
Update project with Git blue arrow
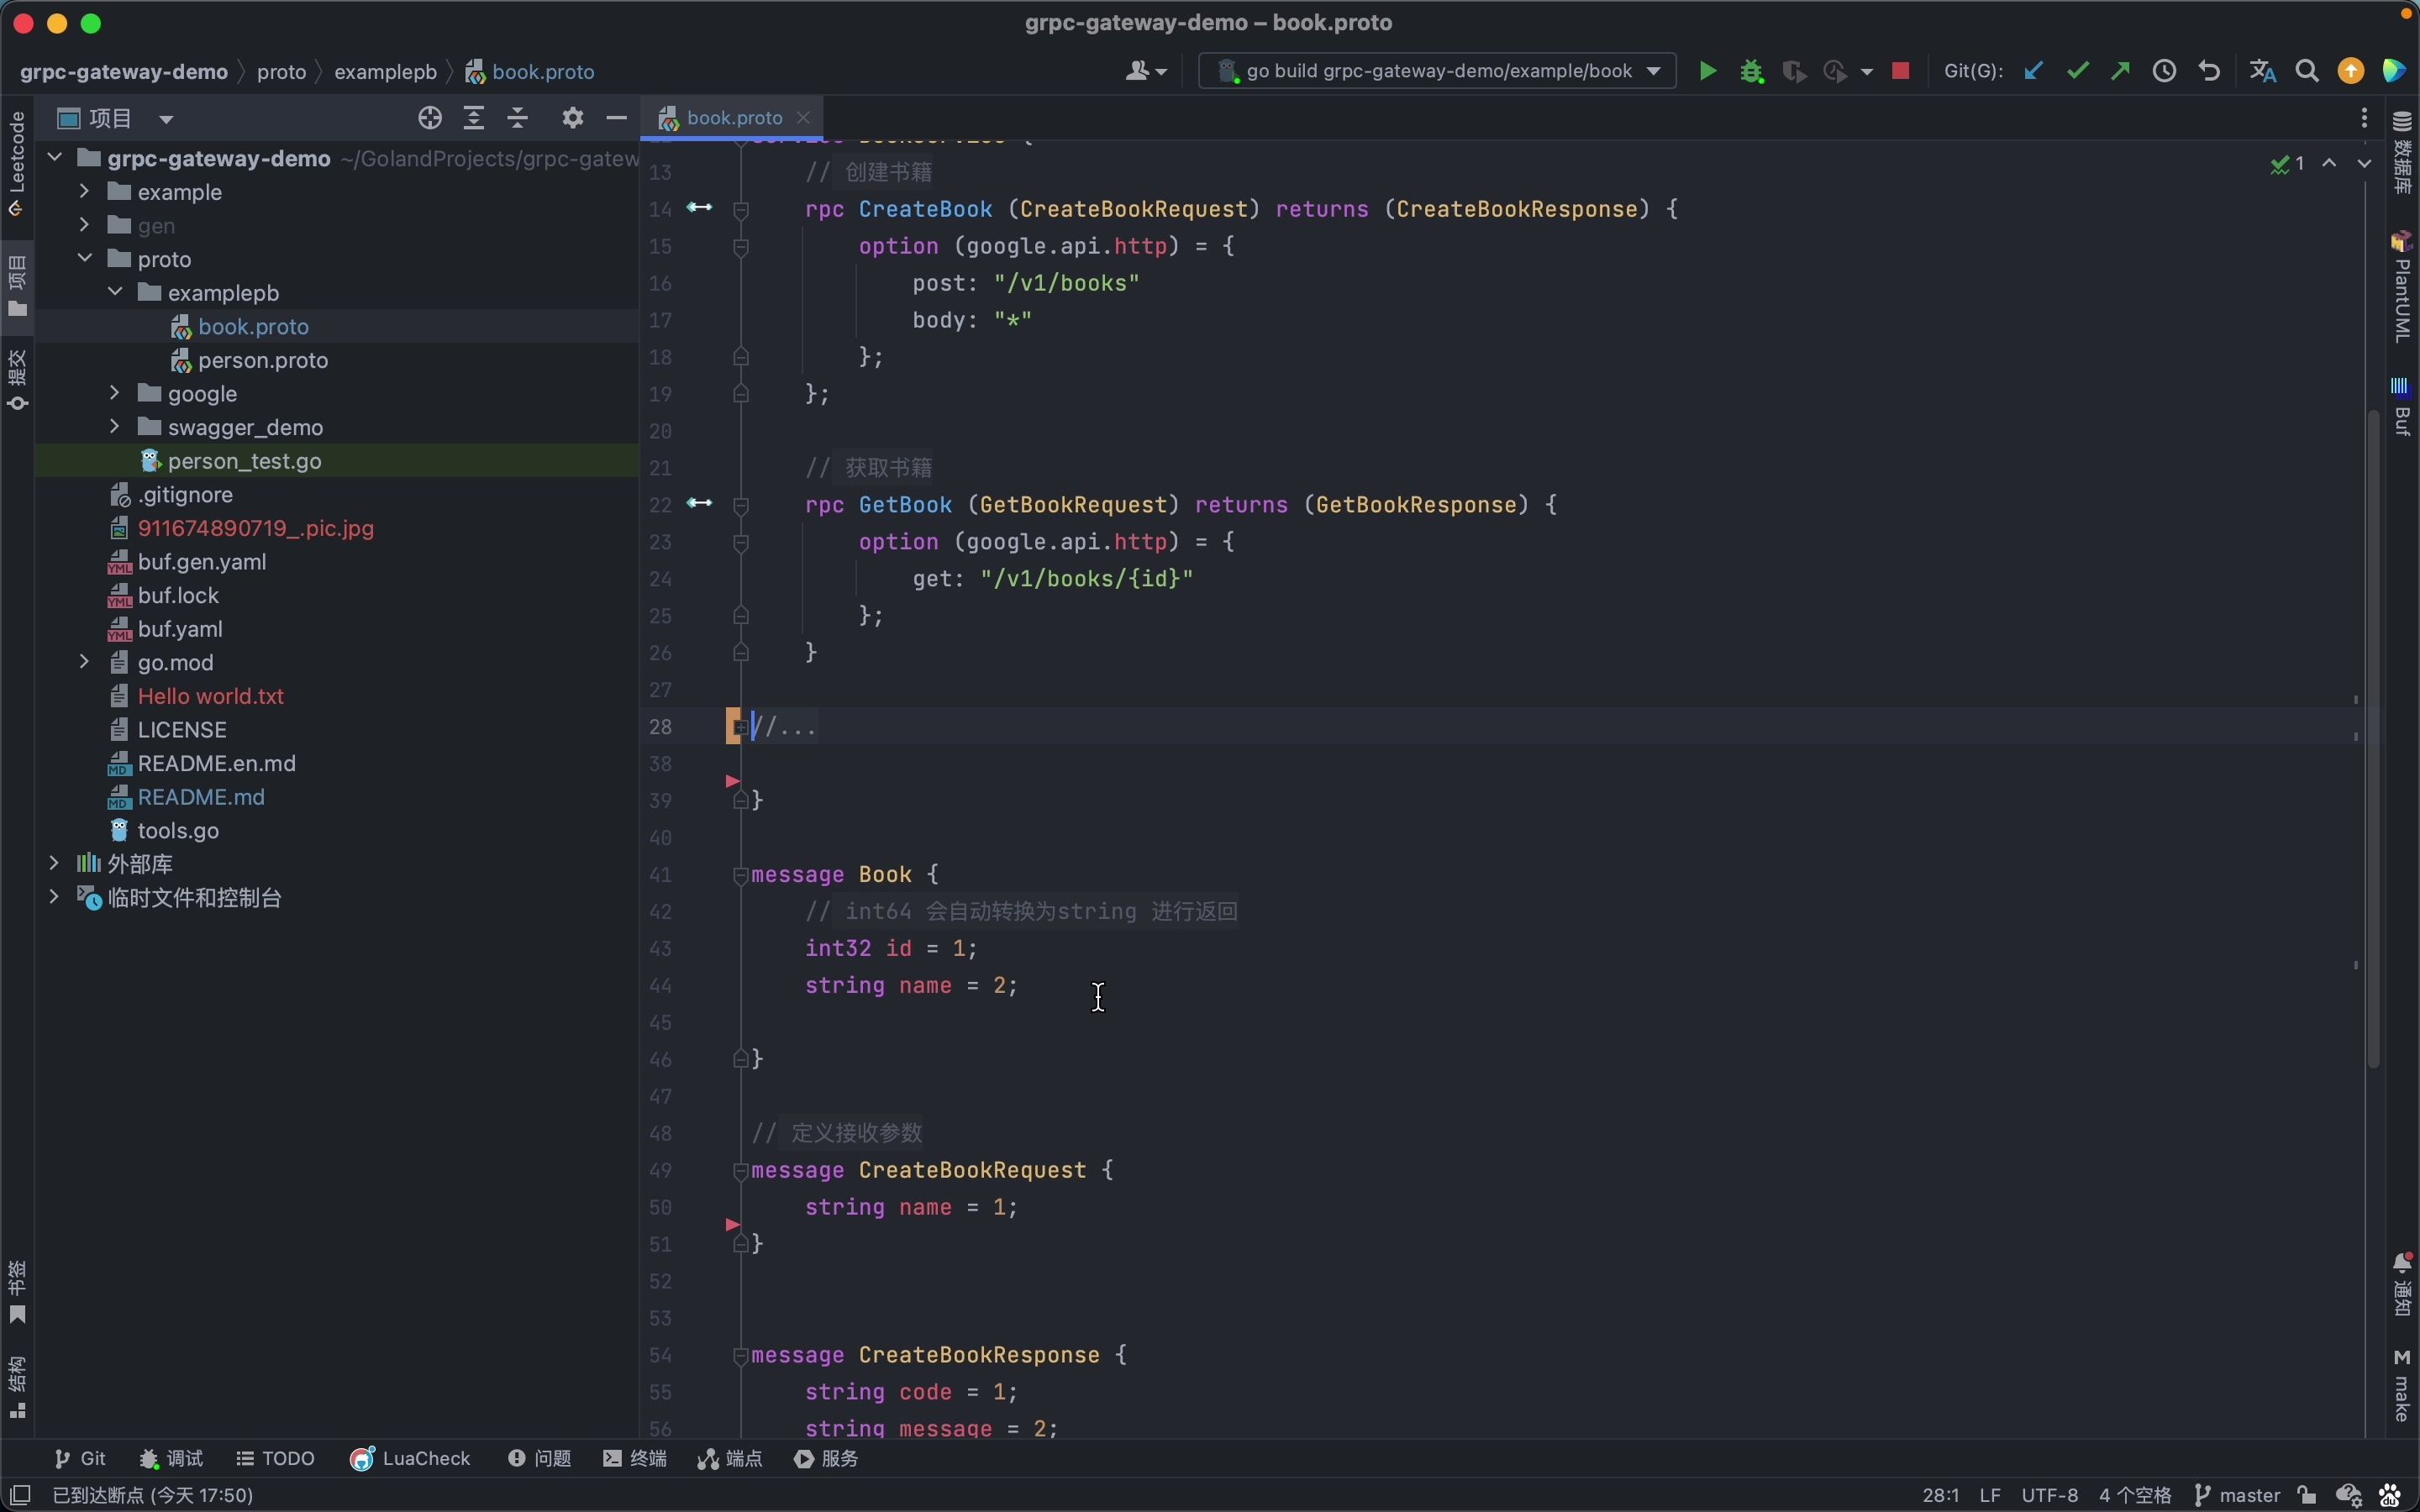coord(2033,71)
